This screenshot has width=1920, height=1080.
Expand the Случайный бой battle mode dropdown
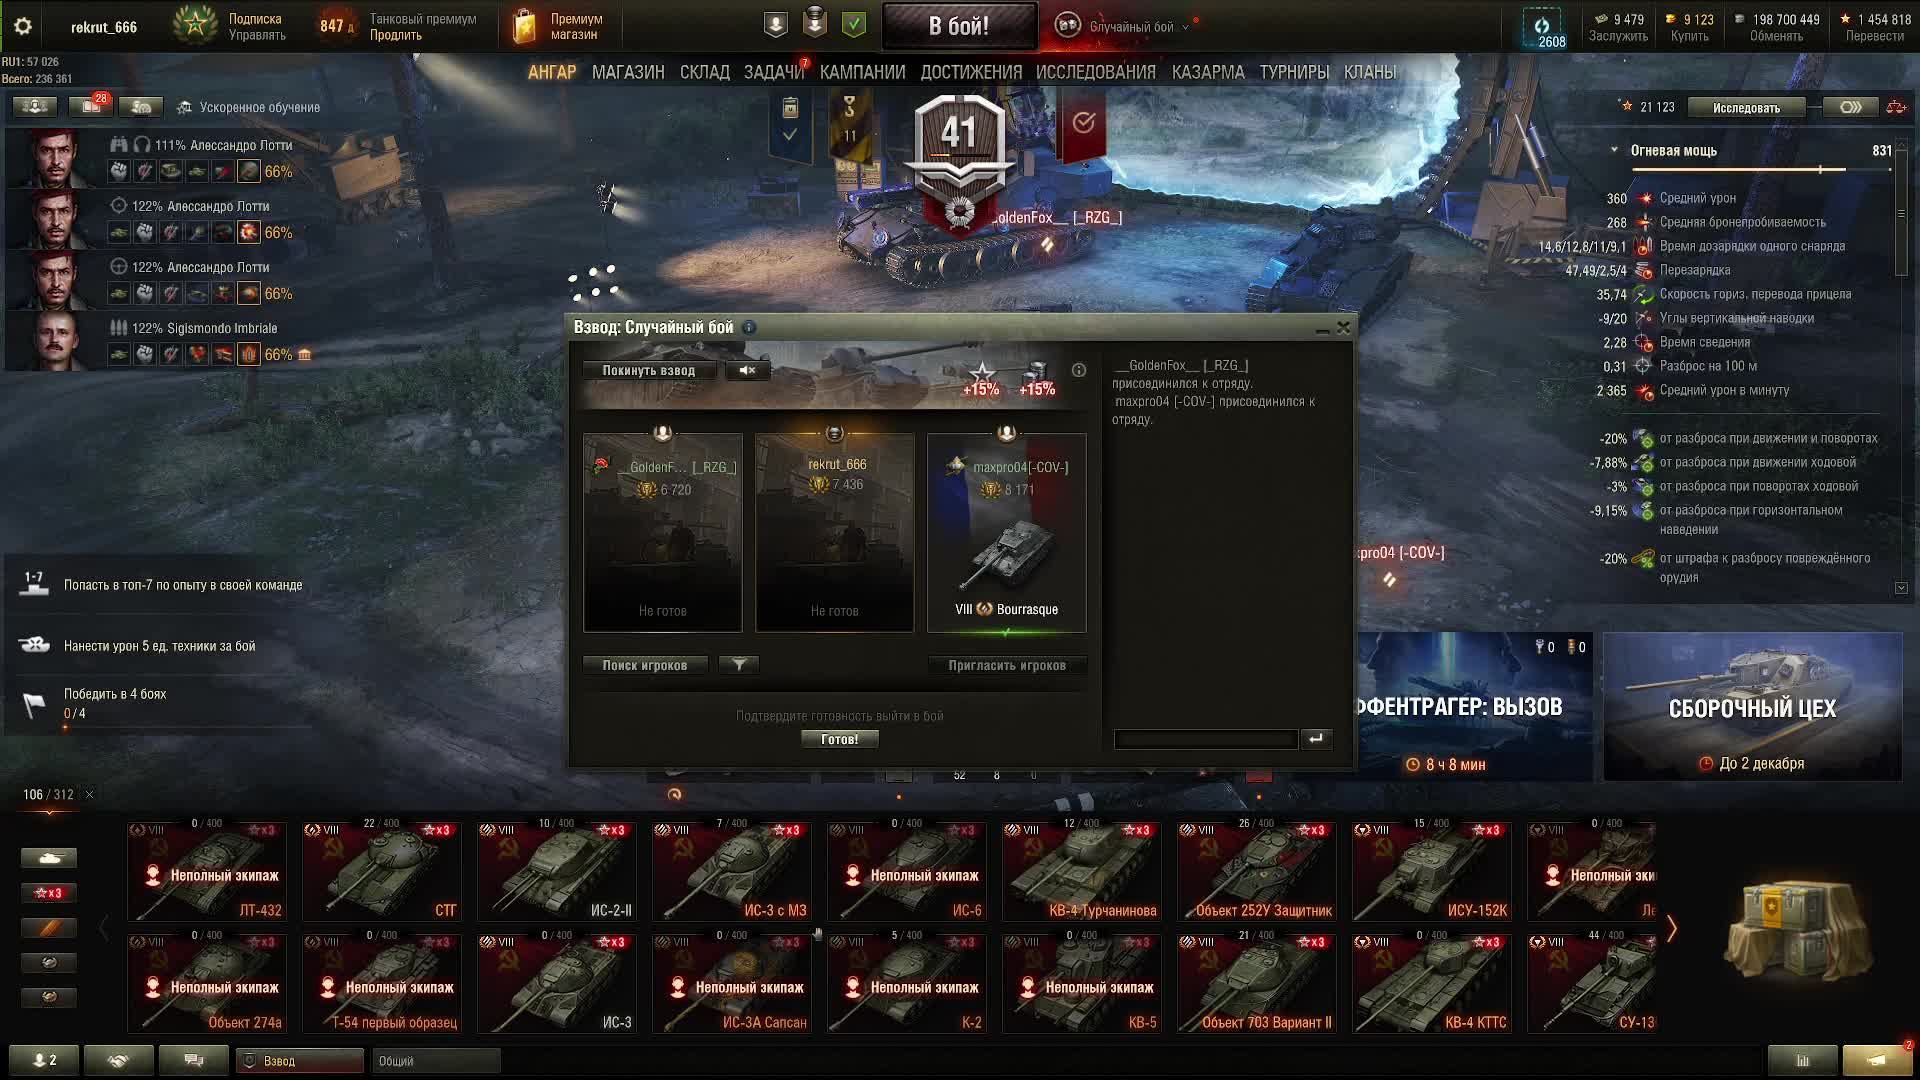click(x=1124, y=27)
